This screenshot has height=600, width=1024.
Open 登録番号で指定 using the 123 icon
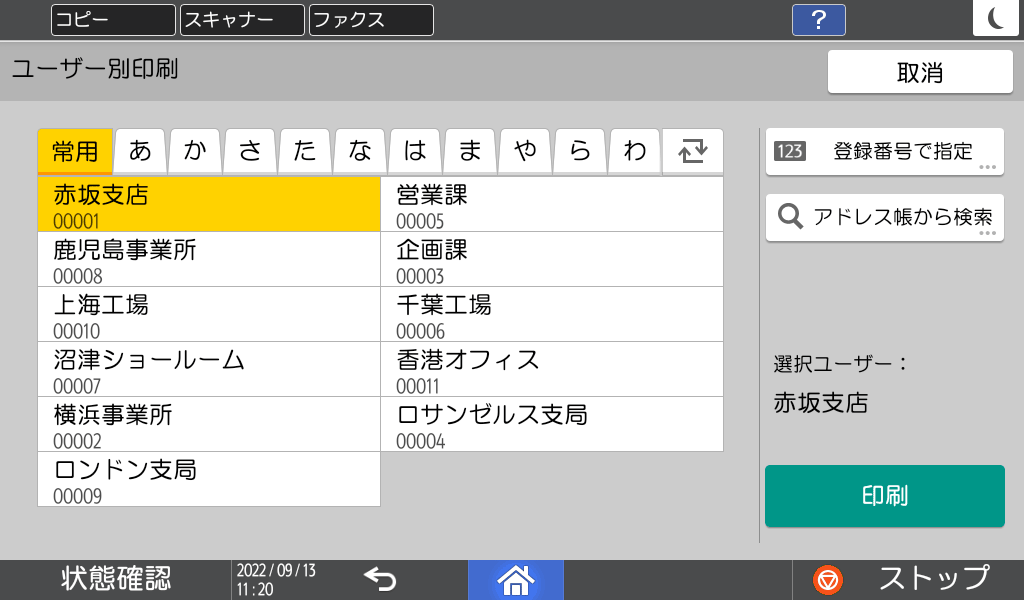[884, 151]
